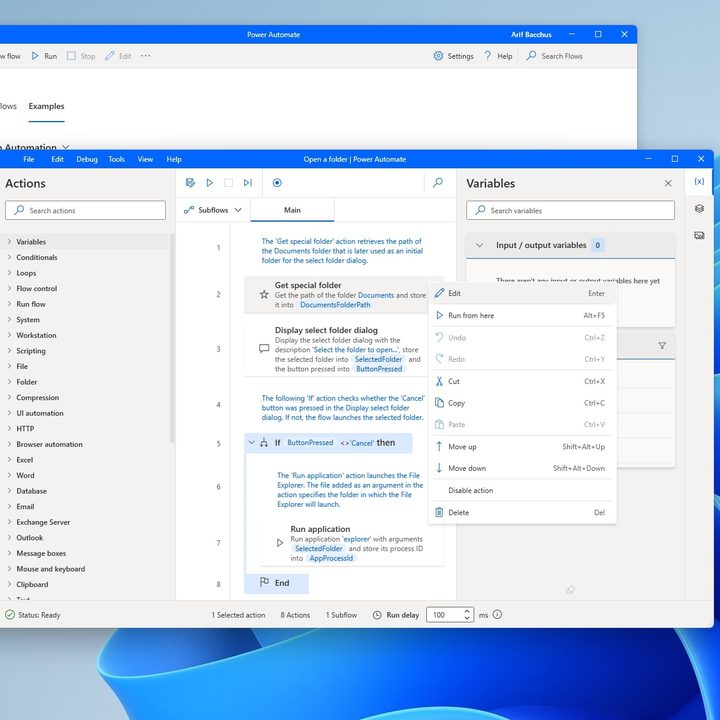The height and width of the screenshot is (720, 720).
Task: Expand the Browser automation actions group
Action: [9, 444]
